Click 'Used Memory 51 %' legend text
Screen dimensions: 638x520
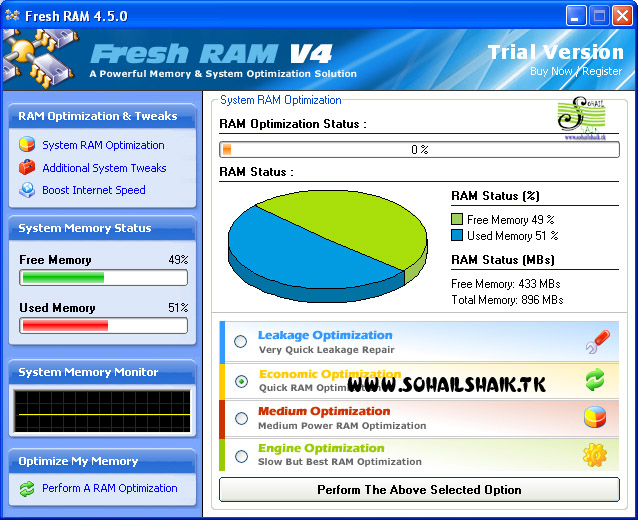[513, 236]
